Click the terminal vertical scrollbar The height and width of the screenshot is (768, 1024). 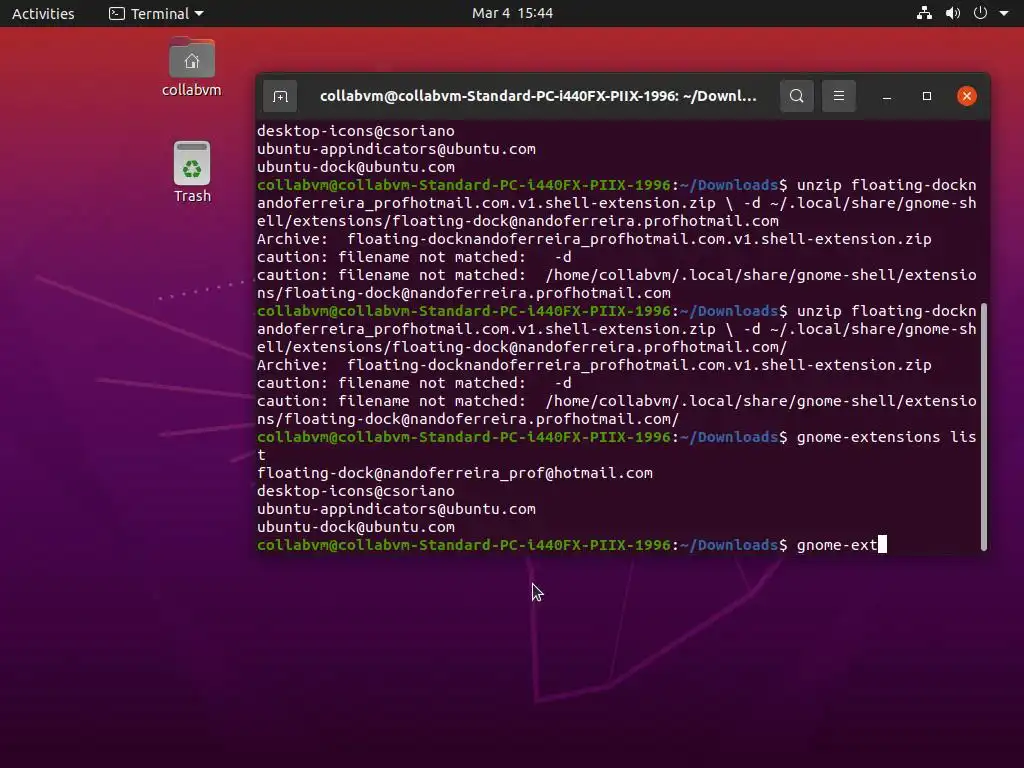coord(984,427)
